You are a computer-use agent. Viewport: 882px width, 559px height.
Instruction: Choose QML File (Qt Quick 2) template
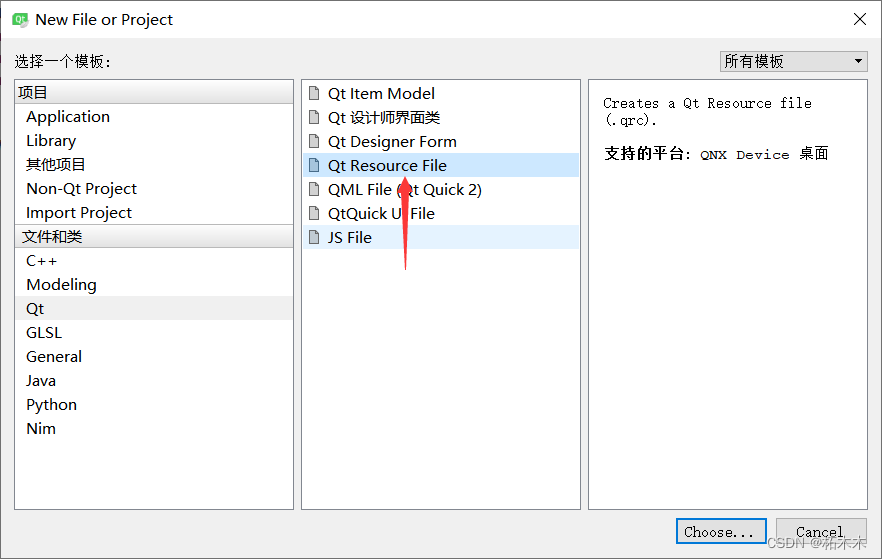441,190
